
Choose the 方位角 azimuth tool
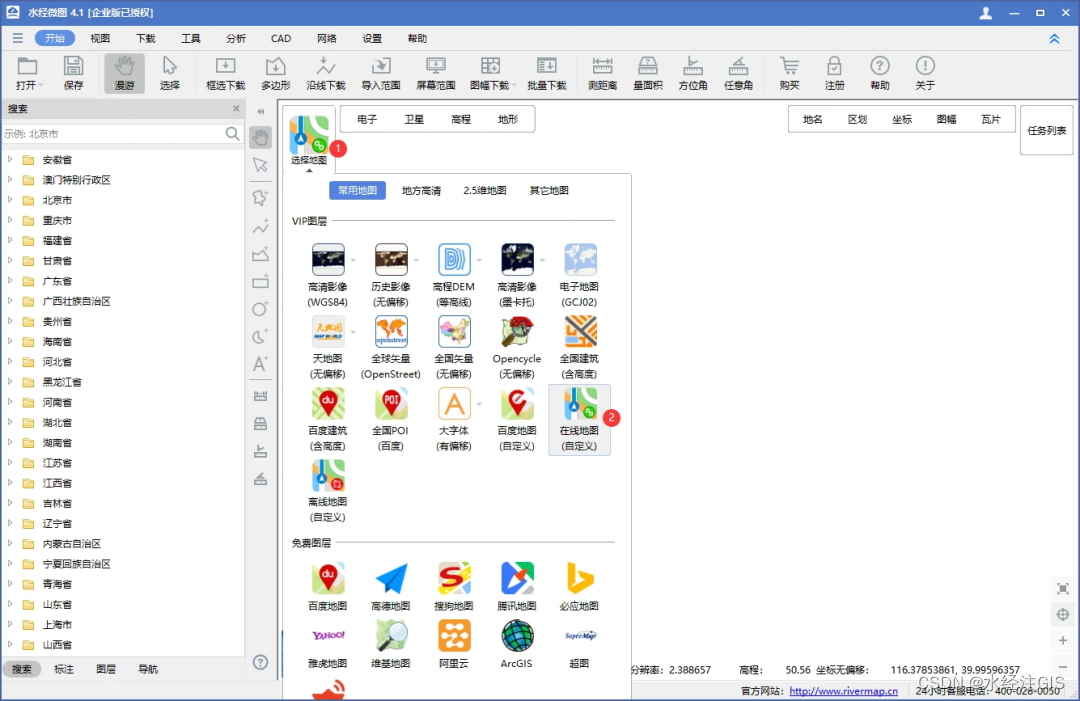[693, 73]
